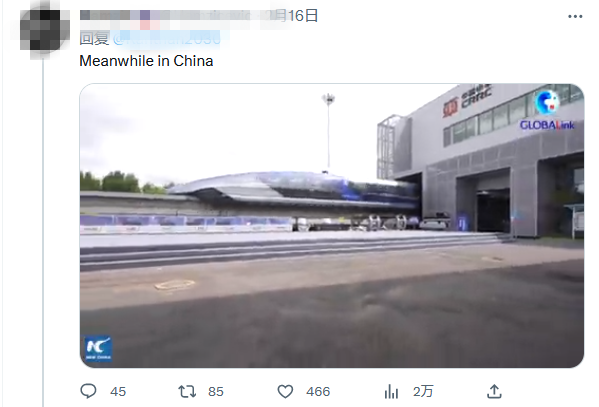Click the like count 466
Screen dimensions: 599x407
tap(318, 392)
